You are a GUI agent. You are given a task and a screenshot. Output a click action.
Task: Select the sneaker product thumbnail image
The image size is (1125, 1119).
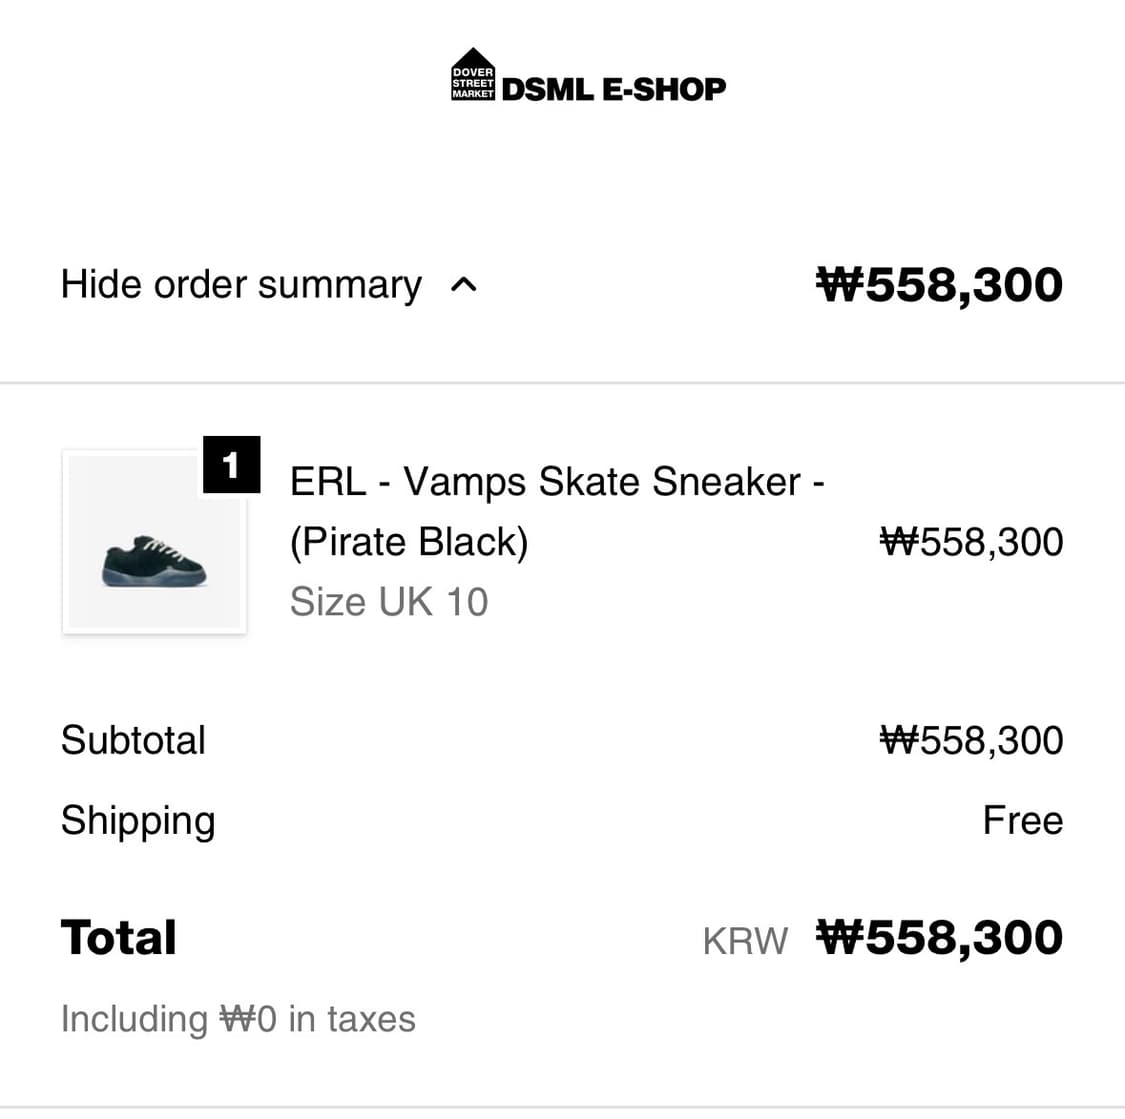click(x=154, y=542)
